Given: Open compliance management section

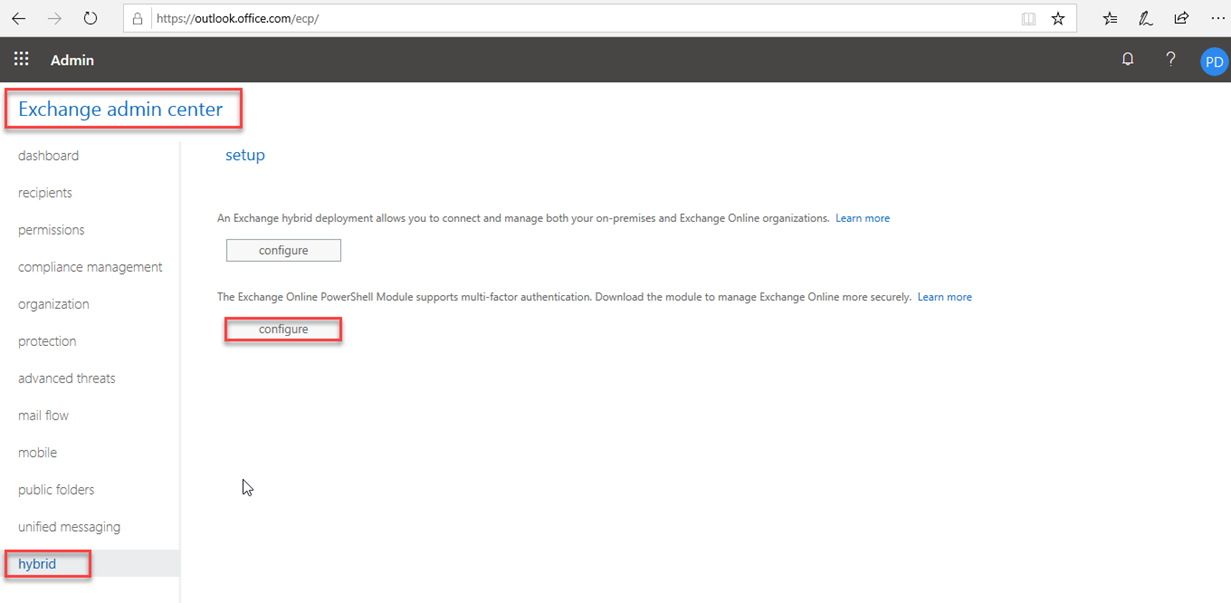Looking at the screenshot, I should click(x=90, y=267).
